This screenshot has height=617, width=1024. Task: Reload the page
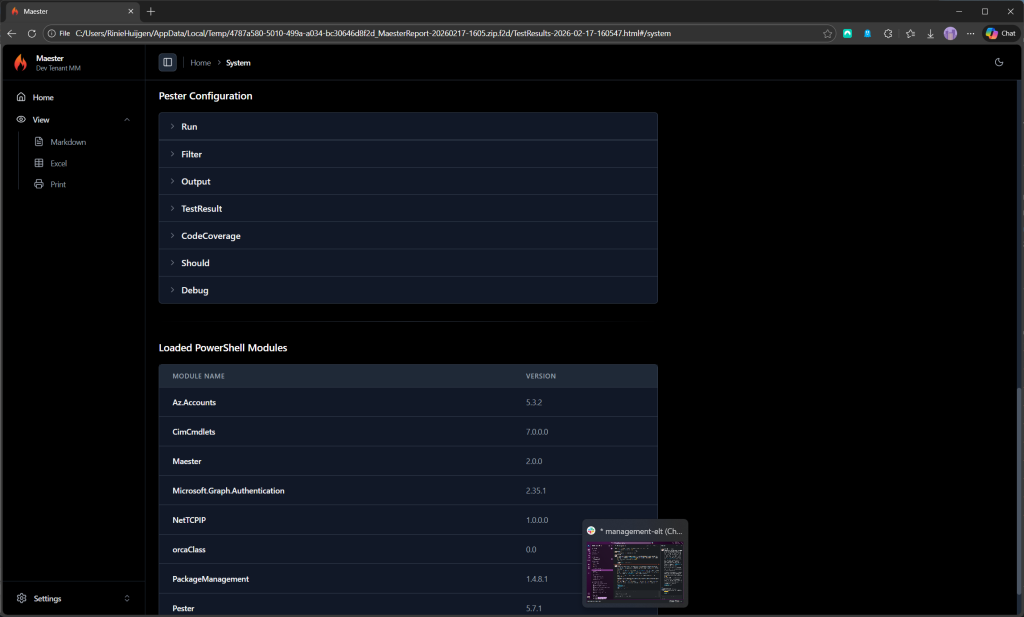click(31, 33)
